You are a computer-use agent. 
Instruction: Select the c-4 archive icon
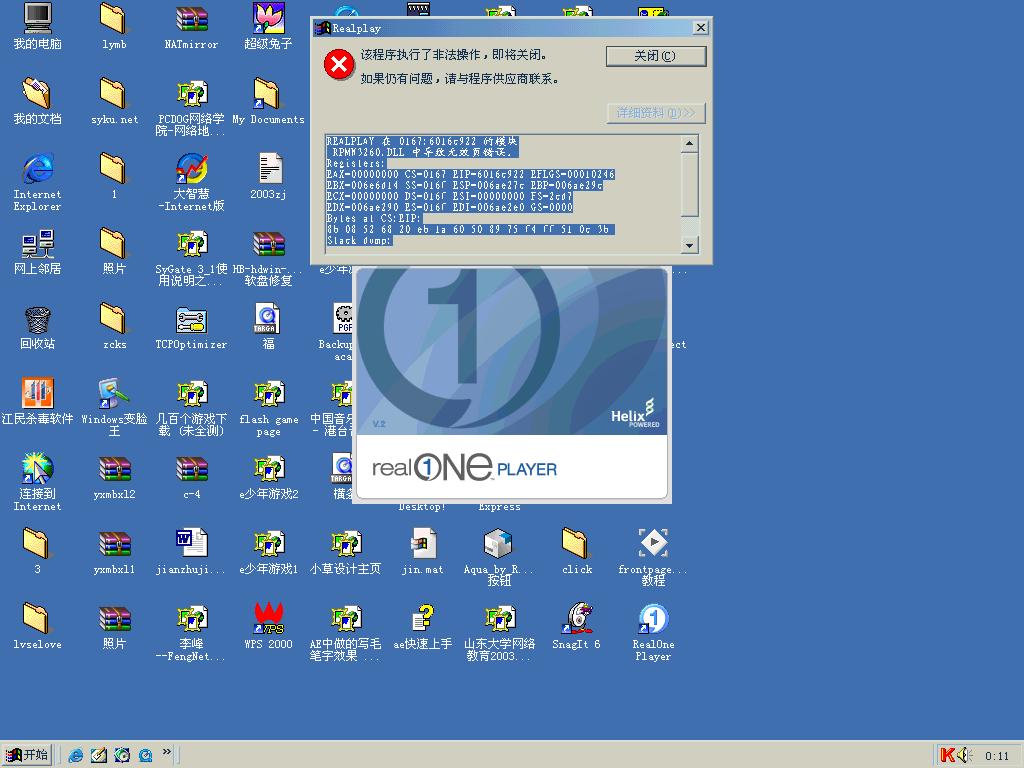(191, 469)
